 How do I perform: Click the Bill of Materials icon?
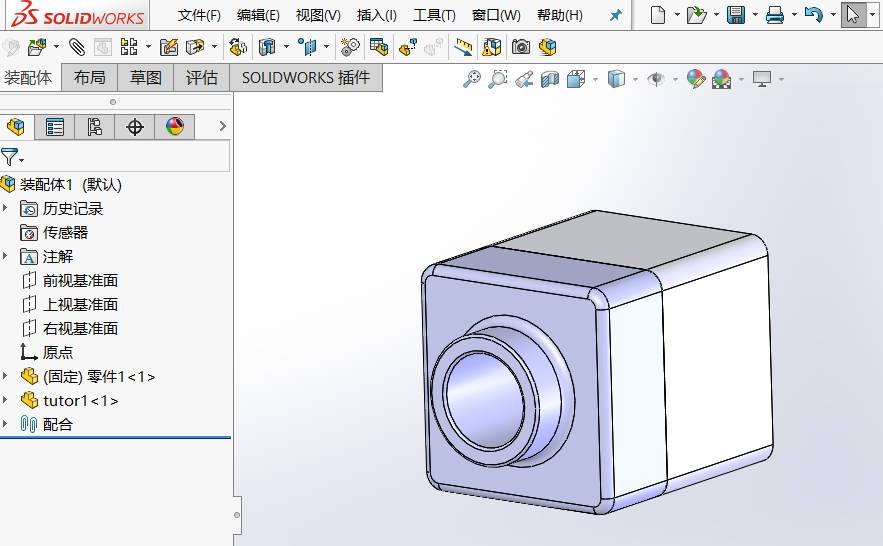(x=379, y=47)
